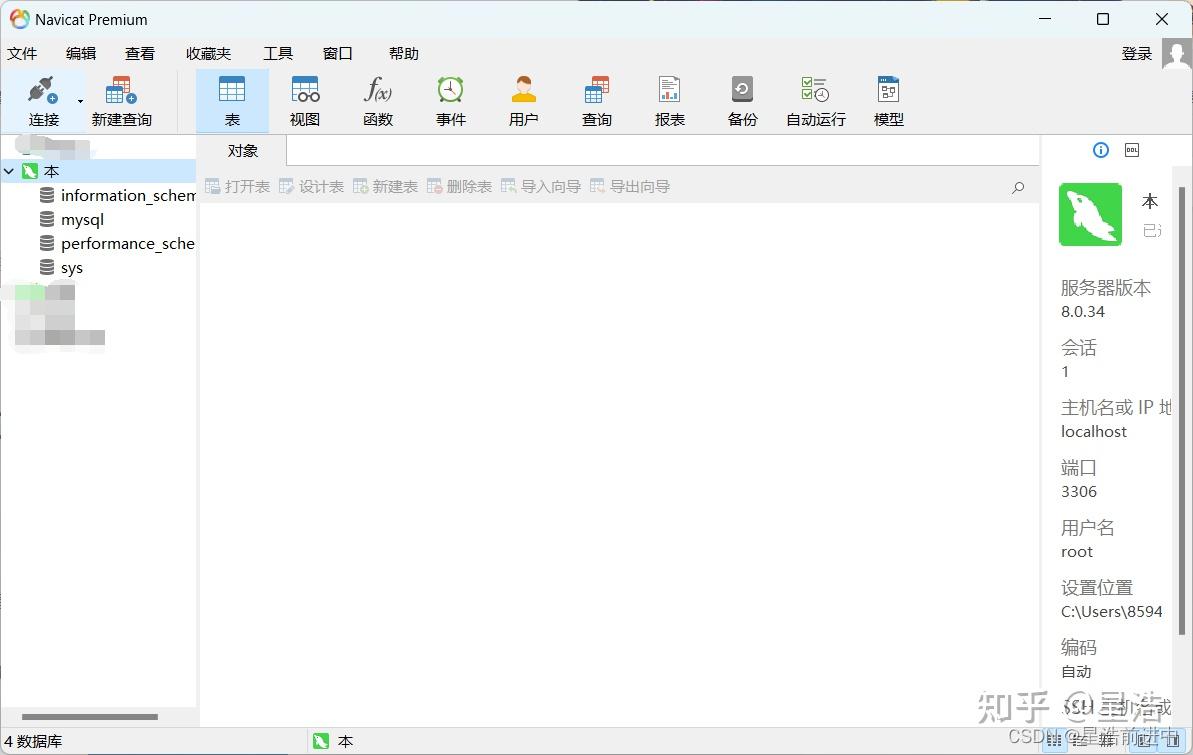Open the Window (窗口) menu

(x=338, y=53)
